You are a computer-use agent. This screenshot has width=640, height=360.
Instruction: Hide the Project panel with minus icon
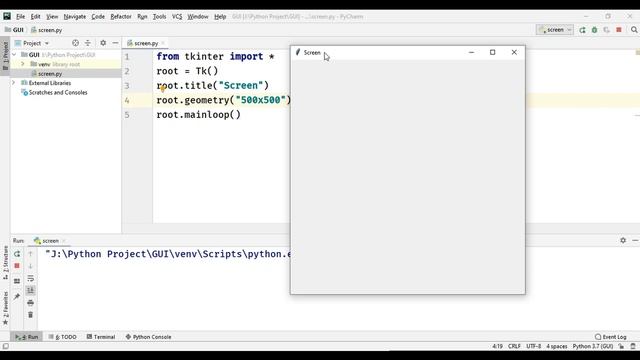pos(116,43)
